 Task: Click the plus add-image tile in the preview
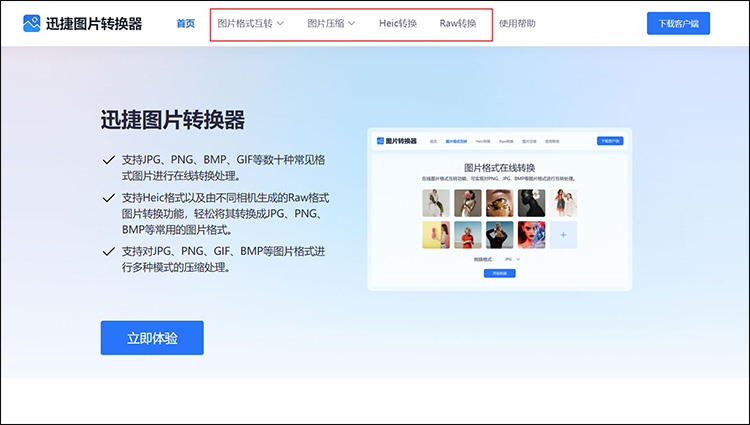coord(563,235)
